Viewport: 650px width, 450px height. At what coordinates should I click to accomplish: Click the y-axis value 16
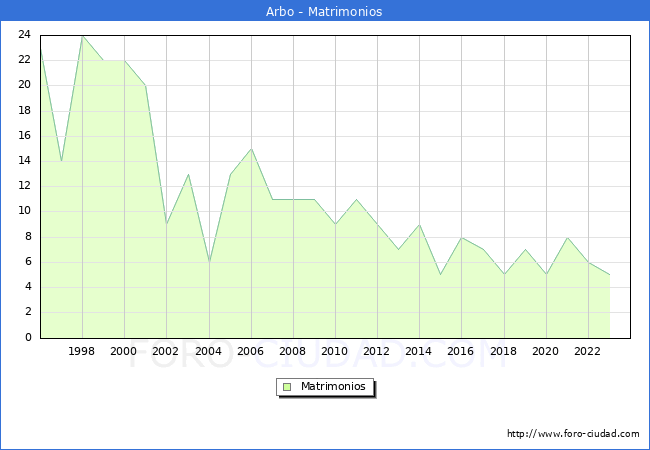(x=25, y=135)
